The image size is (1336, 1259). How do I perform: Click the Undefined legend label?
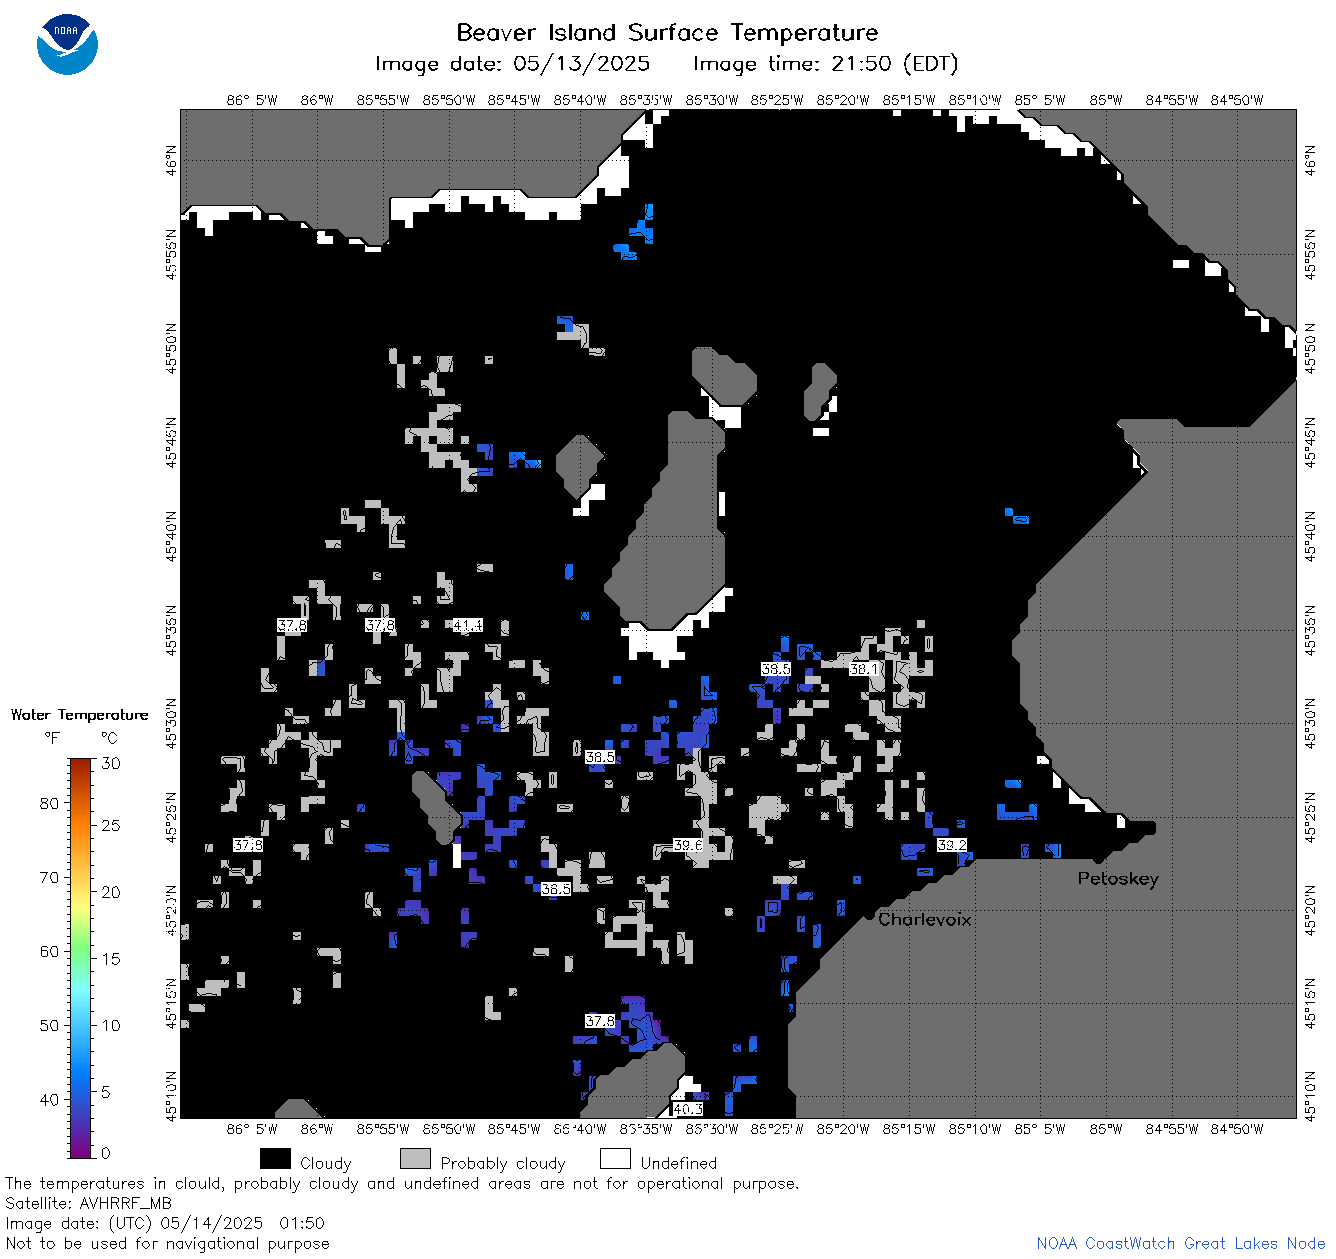679,1163
